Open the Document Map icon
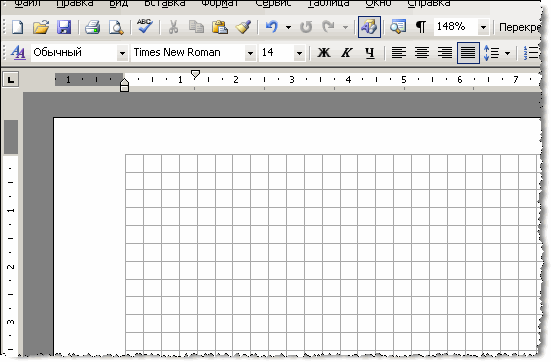The height and width of the screenshot is (362, 551). tap(397, 27)
